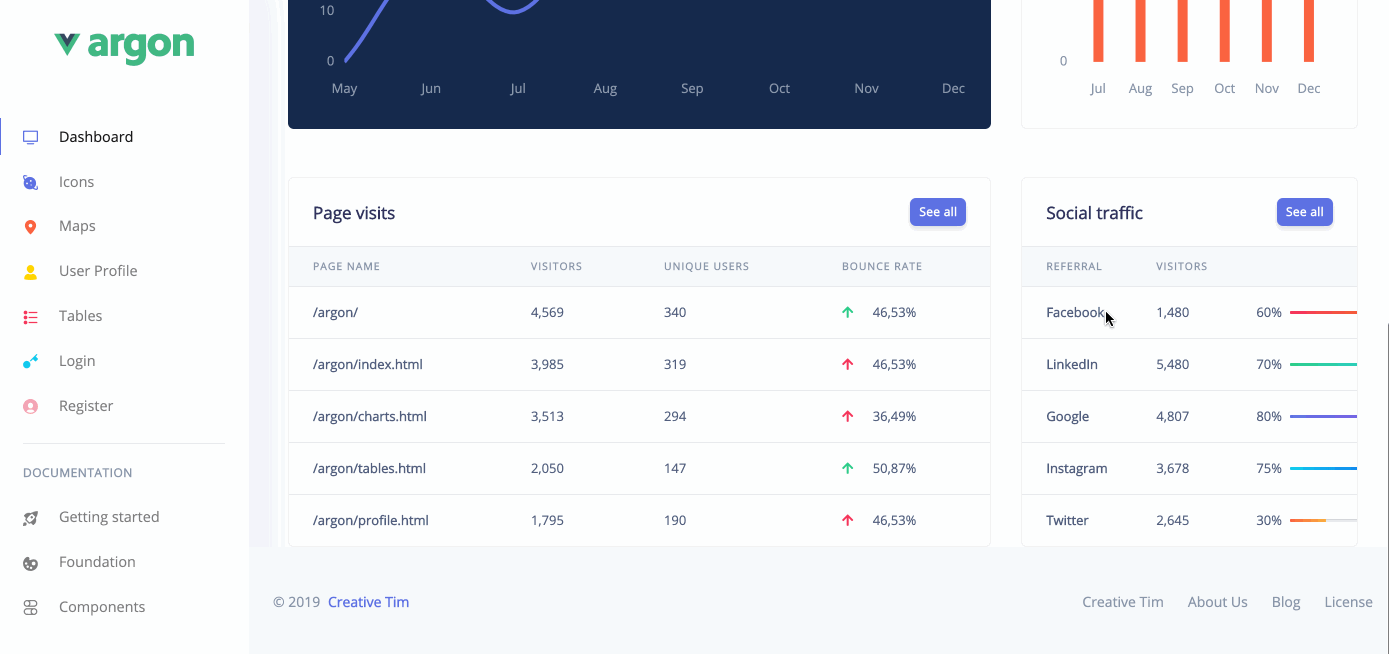Click the Components grid icon
Image resolution: width=1389 pixels, height=654 pixels.
tap(30, 607)
